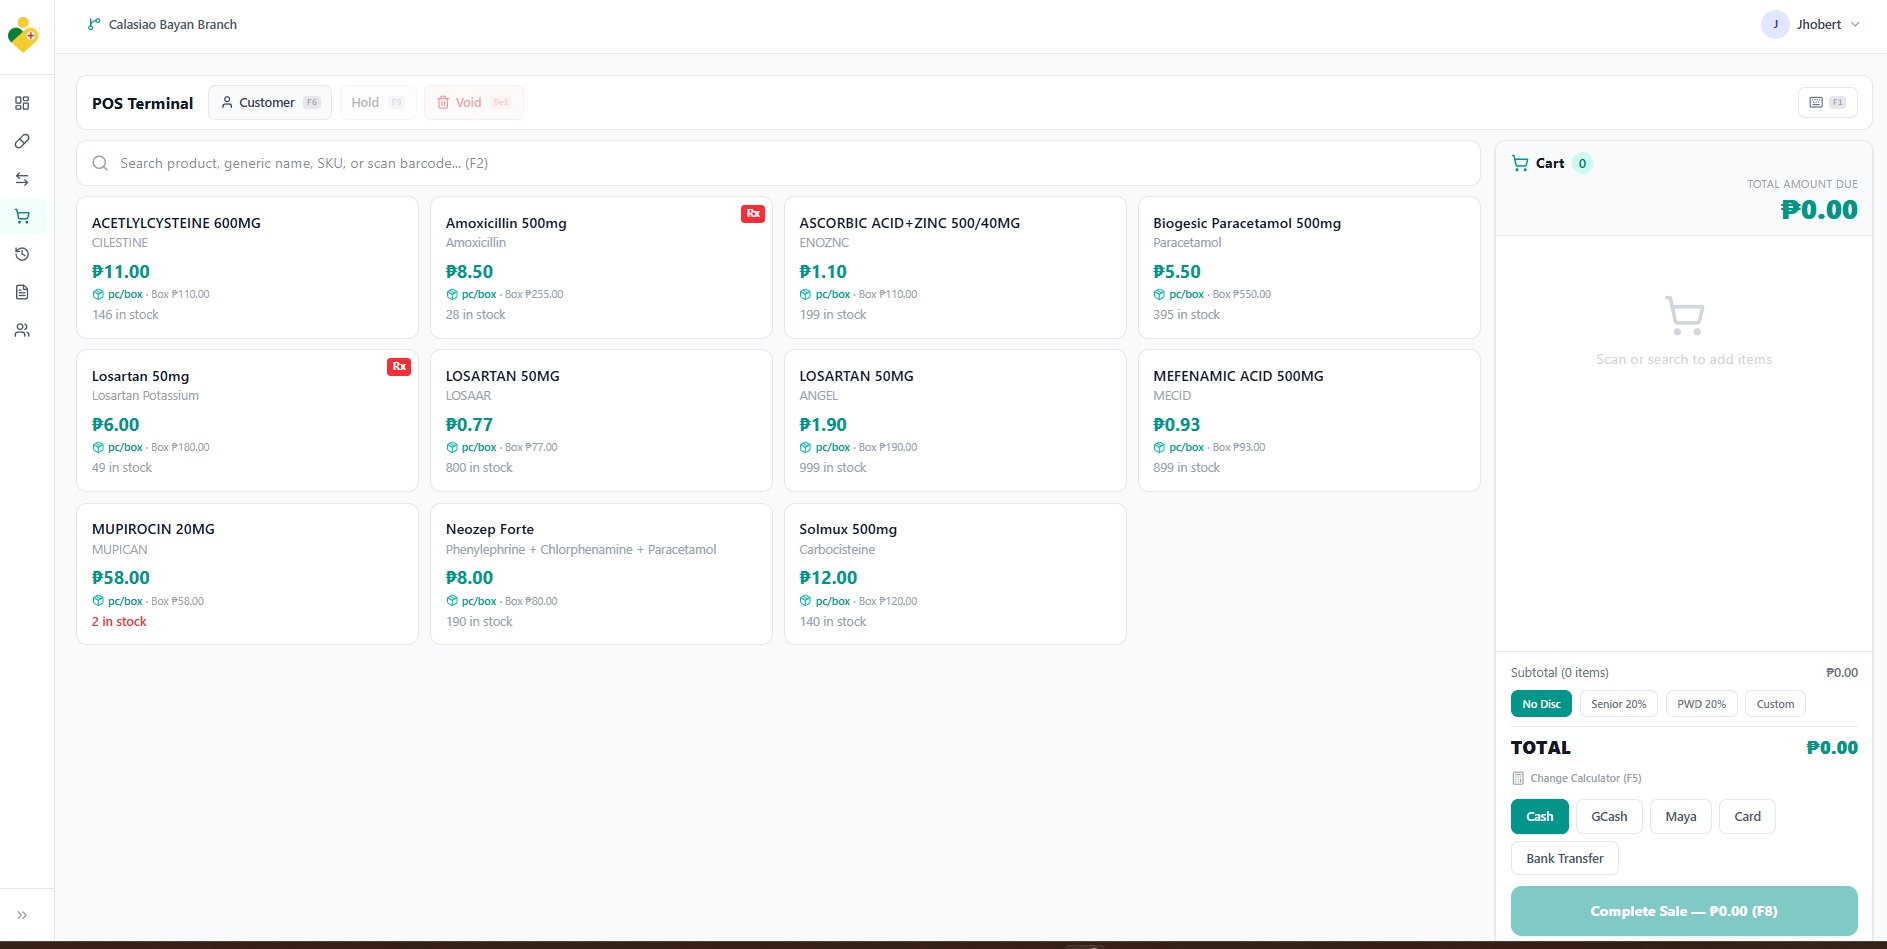Viewport: 1887px width, 949px height.
Task: Open the Change Calculator link
Action: coord(1584,778)
